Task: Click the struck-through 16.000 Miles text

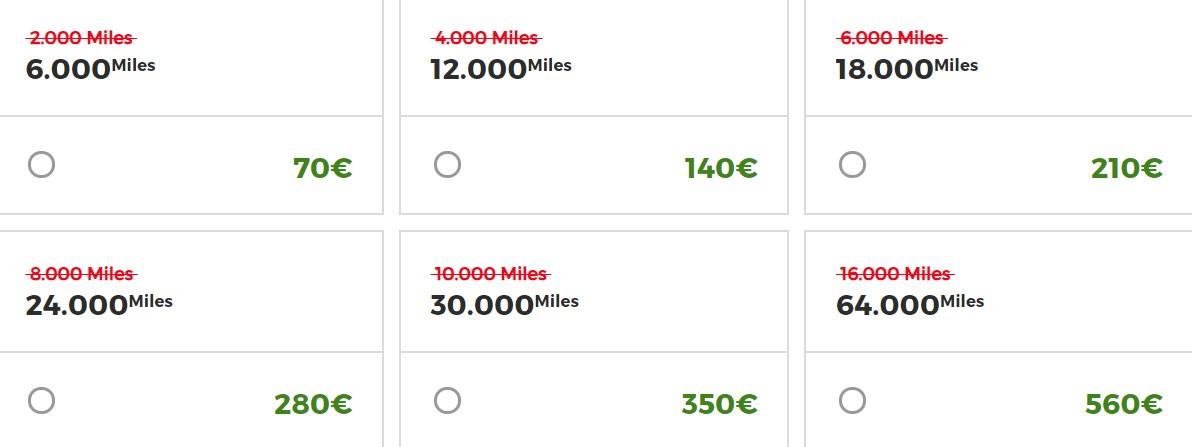Action: (896, 273)
